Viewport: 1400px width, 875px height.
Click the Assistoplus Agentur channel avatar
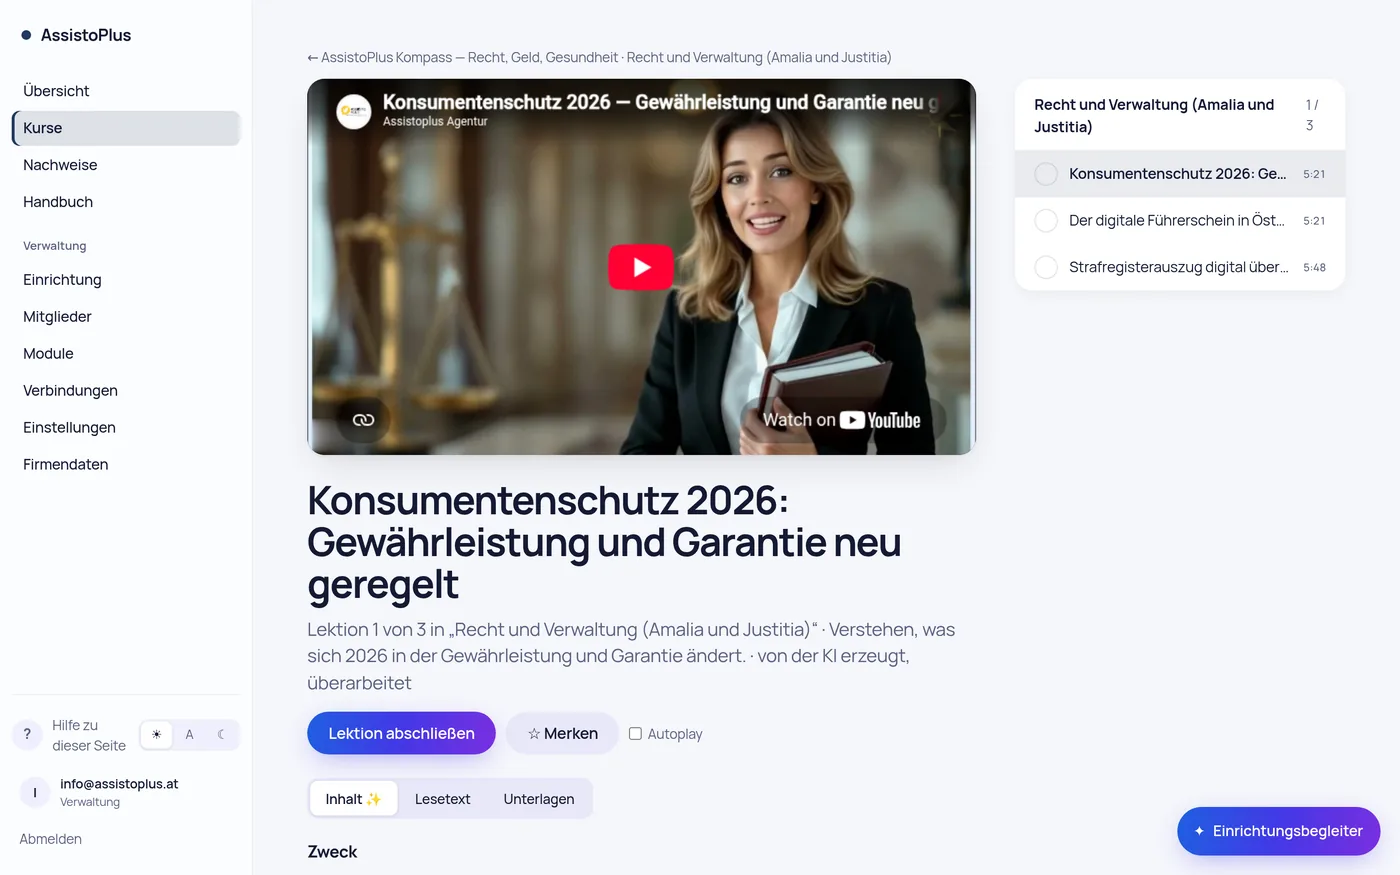tap(354, 111)
